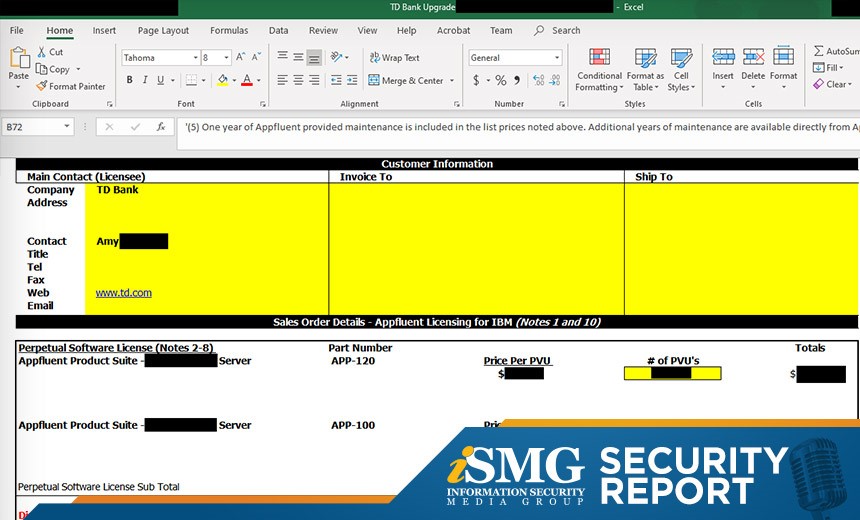Center text horizontally in the cell
The width and height of the screenshot is (860, 520).
coord(298,80)
